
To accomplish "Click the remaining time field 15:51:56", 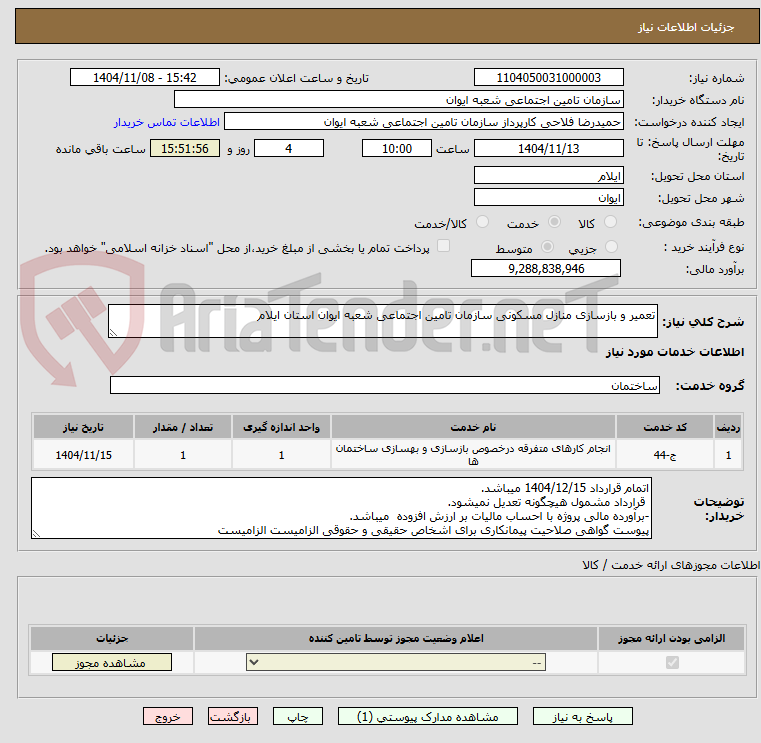I will (x=185, y=149).
